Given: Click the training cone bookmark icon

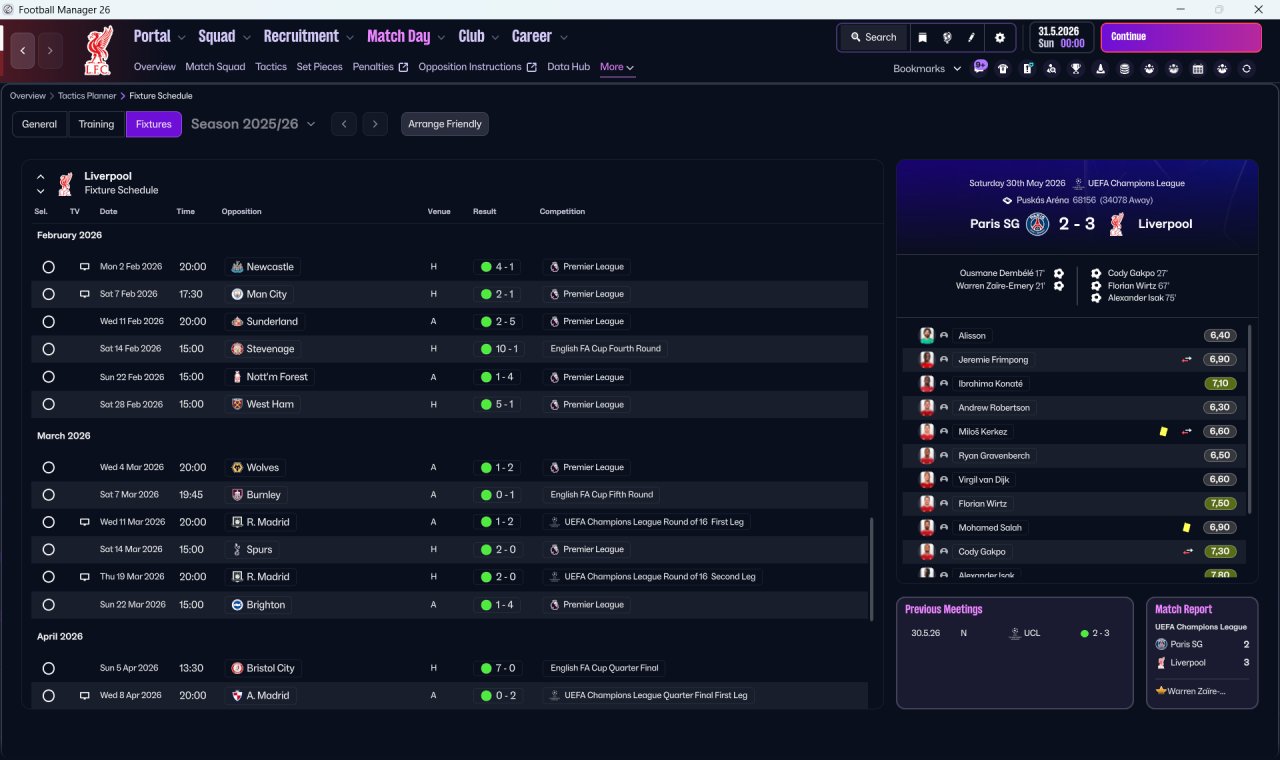Looking at the screenshot, I should (1100, 68).
